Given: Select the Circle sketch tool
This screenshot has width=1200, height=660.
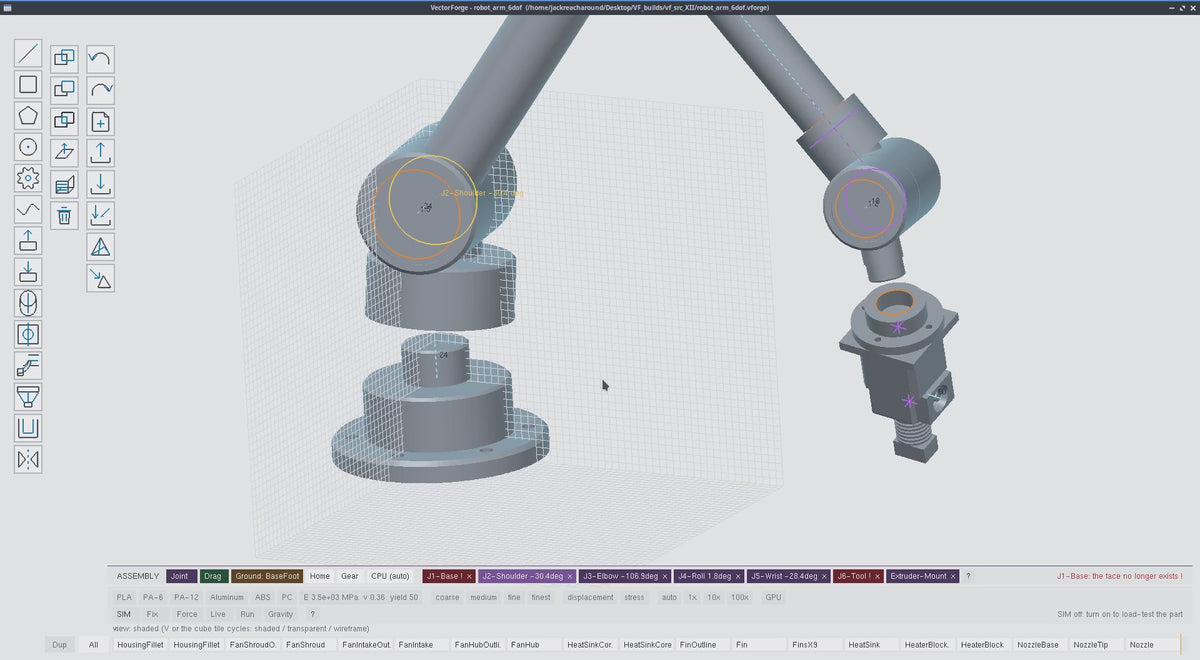Looking at the screenshot, I should point(28,147).
